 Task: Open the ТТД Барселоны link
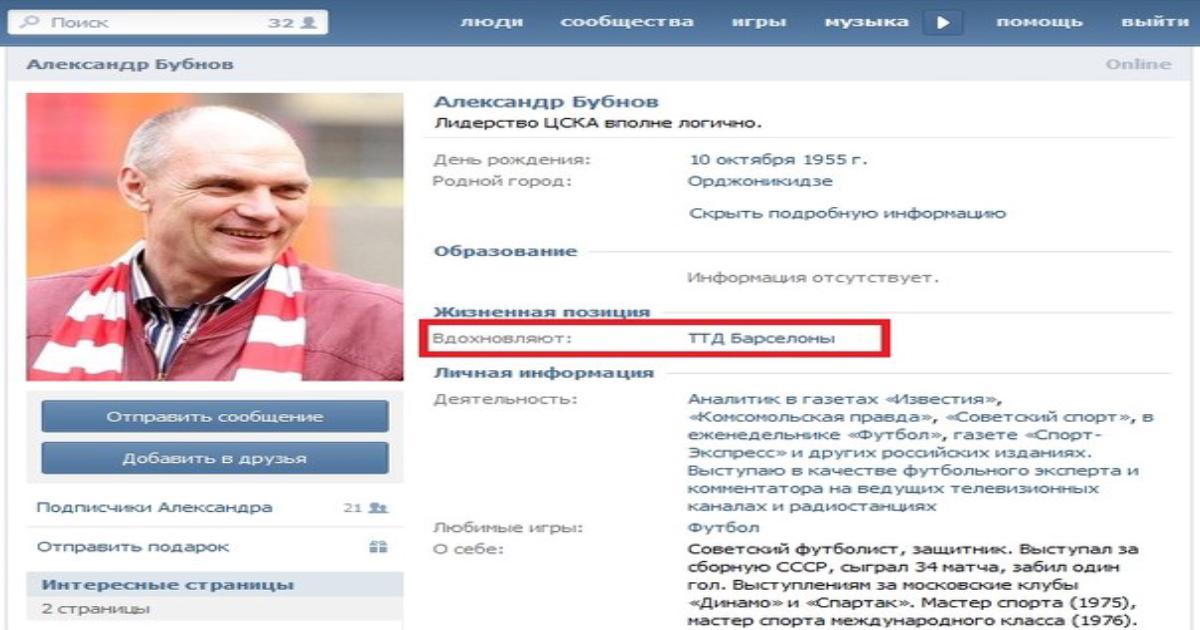tap(761, 339)
